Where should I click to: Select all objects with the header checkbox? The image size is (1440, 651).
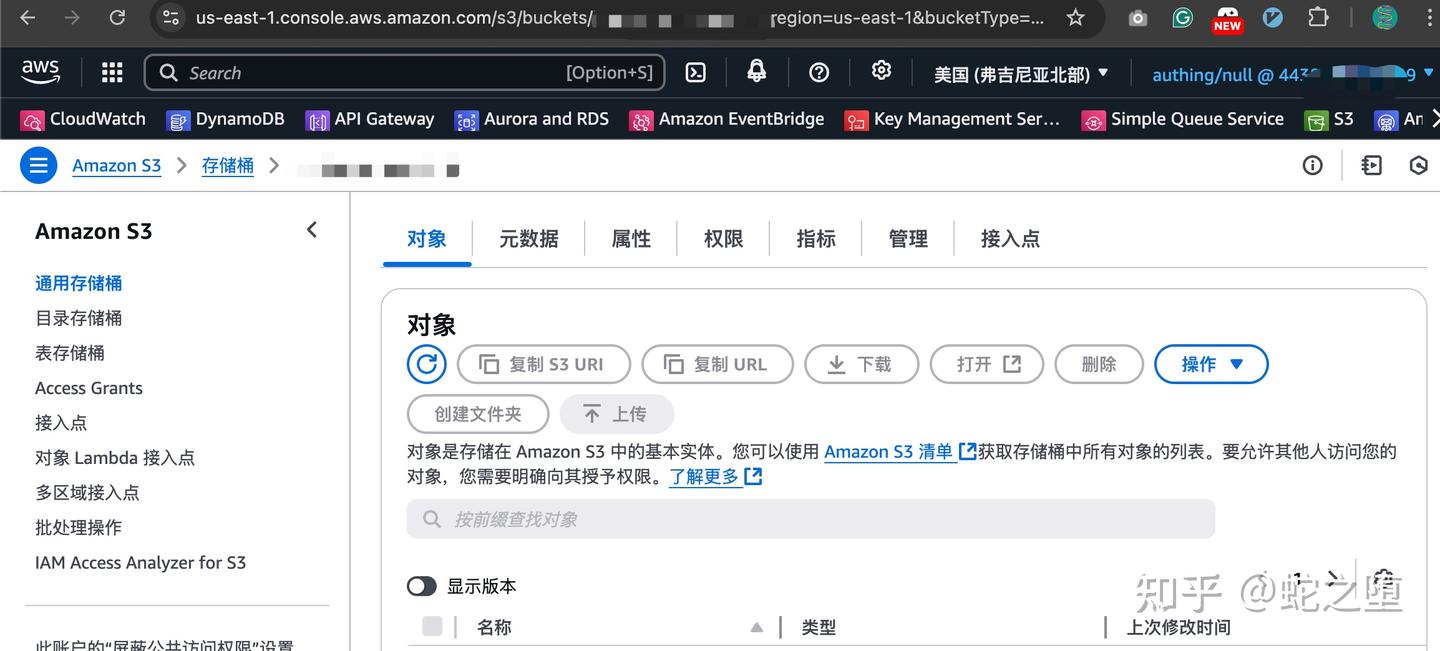(432, 626)
